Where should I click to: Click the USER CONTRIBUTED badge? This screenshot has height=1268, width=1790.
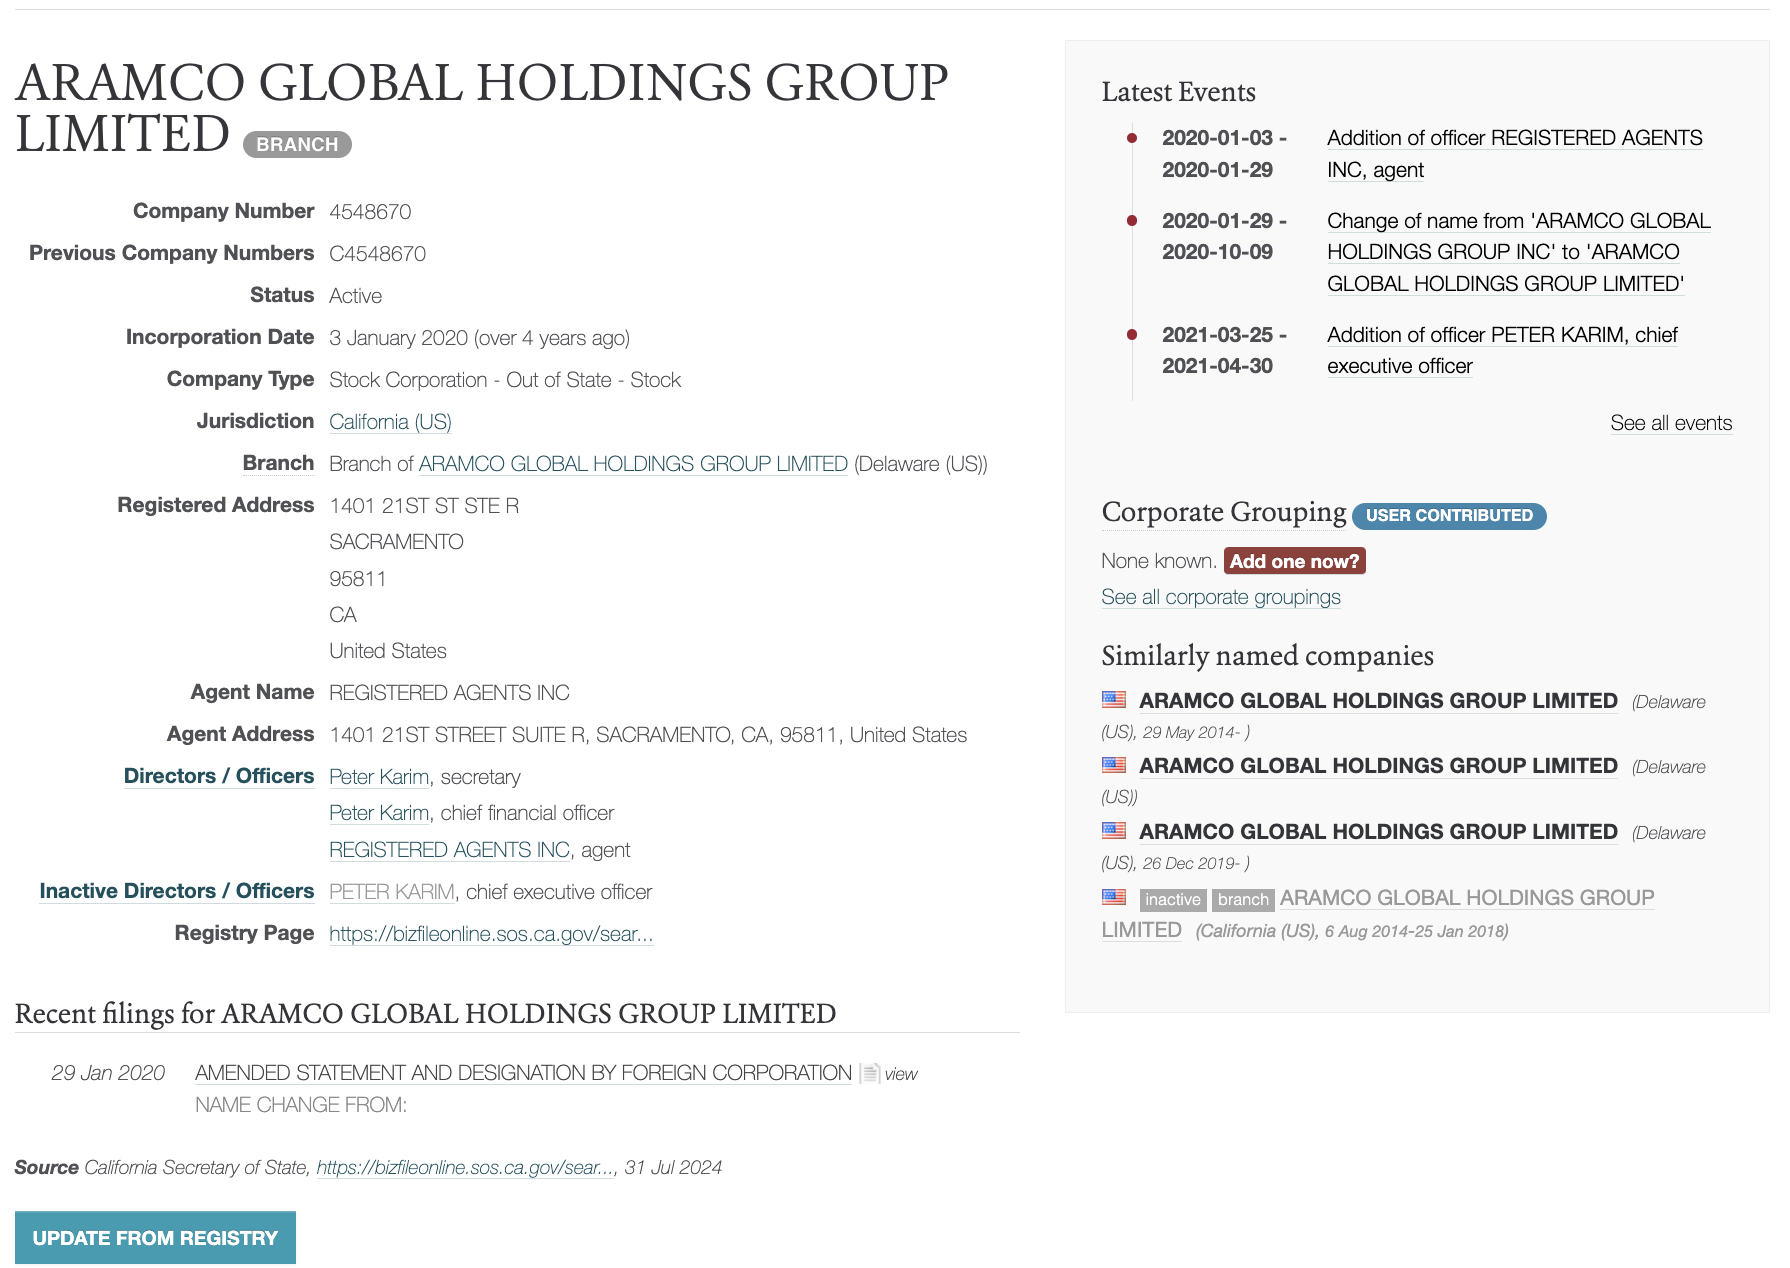(x=1448, y=516)
